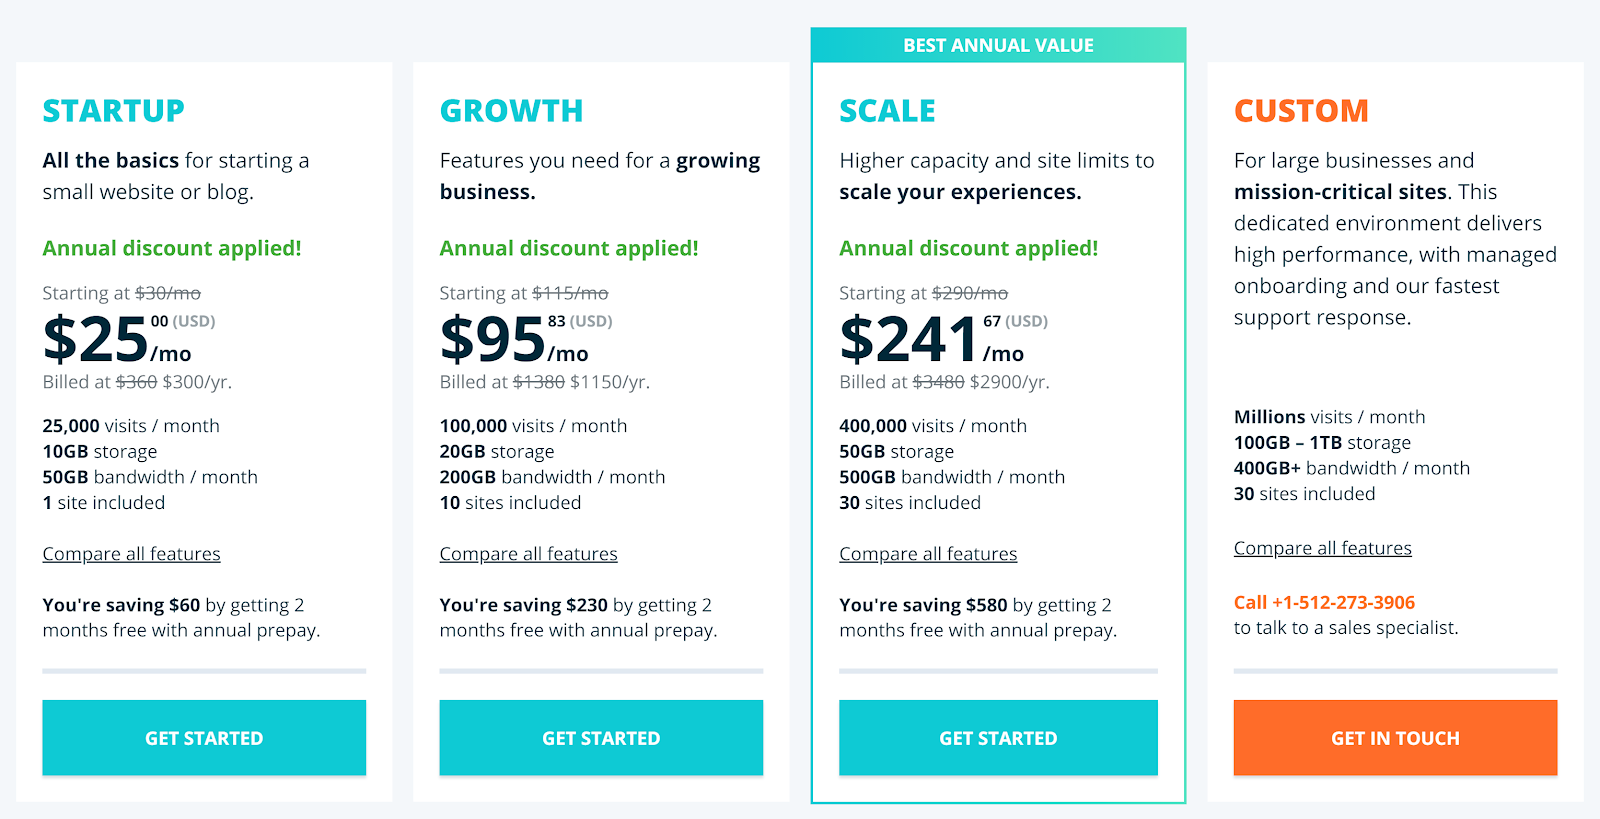Viewport: 1600px width, 819px height.
Task: Click Get Started under the Scale plan
Action: (x=998, y=738)
